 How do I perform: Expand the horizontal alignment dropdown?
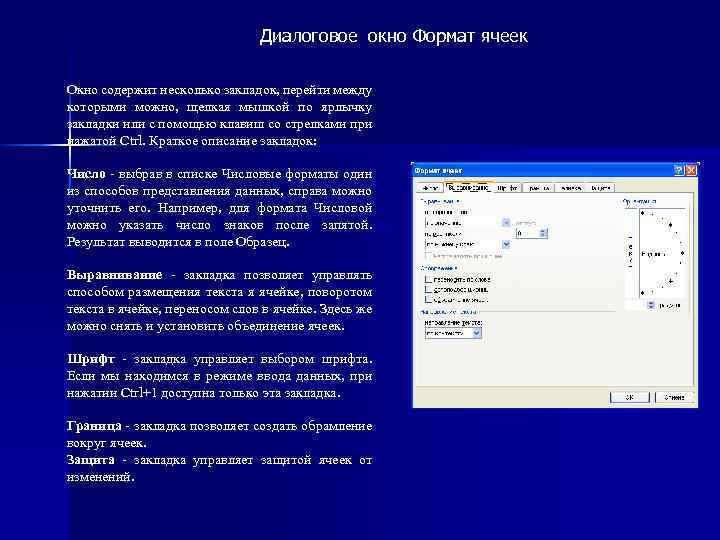click(x=506, y=223)
